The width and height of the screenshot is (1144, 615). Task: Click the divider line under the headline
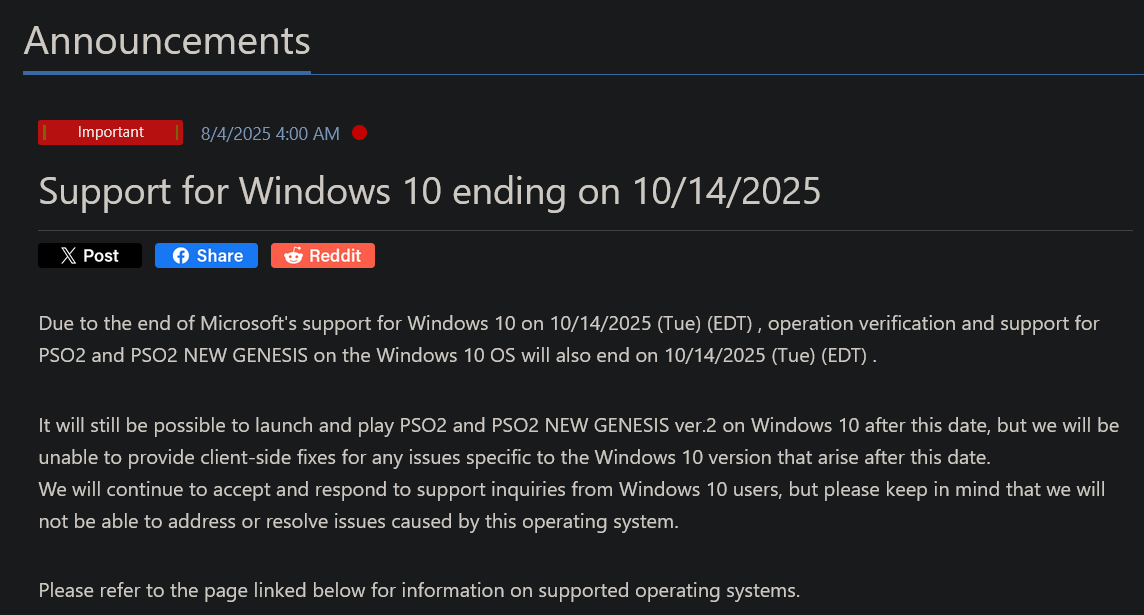(x=585, y=231)
